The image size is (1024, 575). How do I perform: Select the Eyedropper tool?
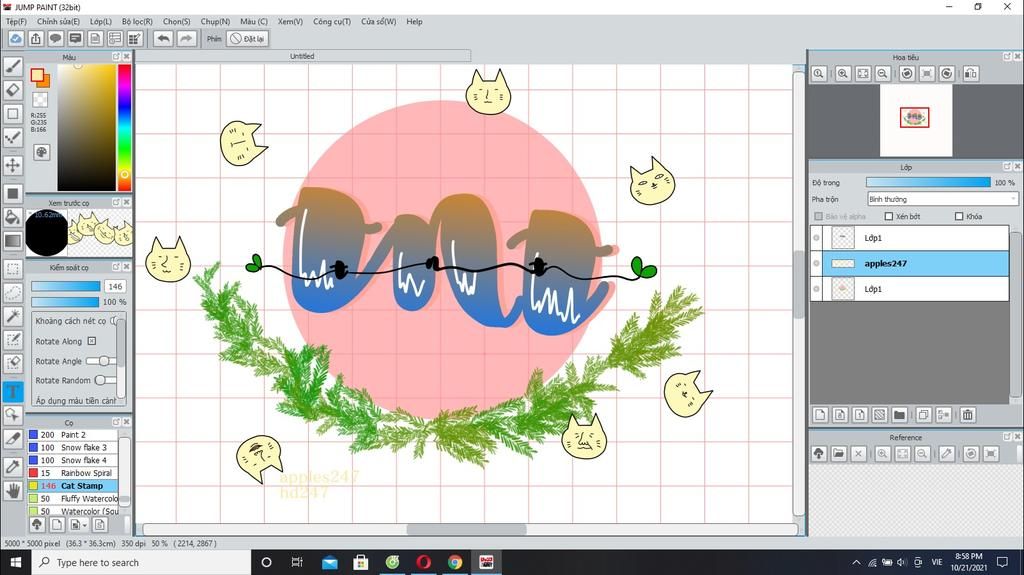[13, 465]
